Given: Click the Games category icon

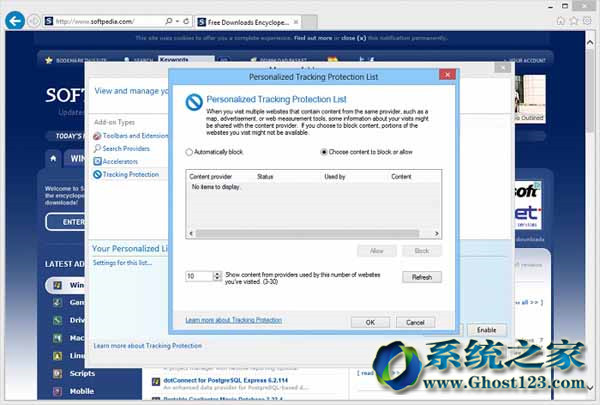Looking at the screenshot, I should (57, 302).
